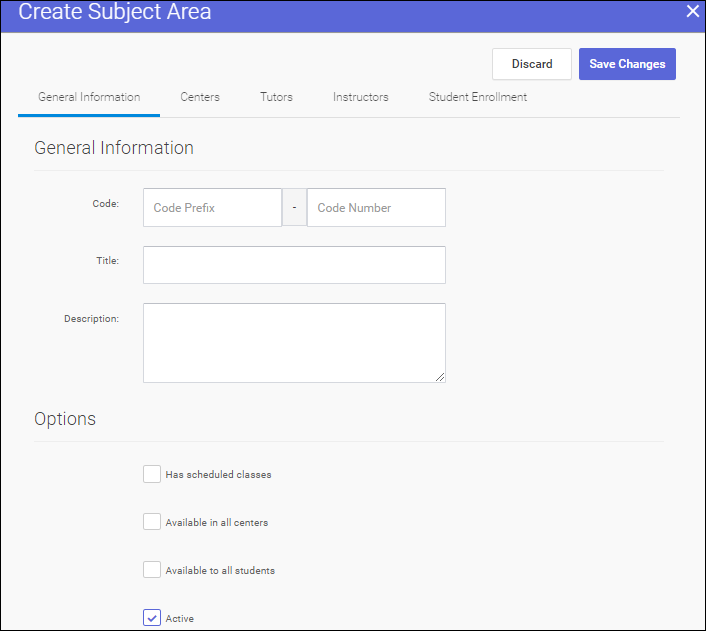Go to the Tutors tab

tap(276, 97)
